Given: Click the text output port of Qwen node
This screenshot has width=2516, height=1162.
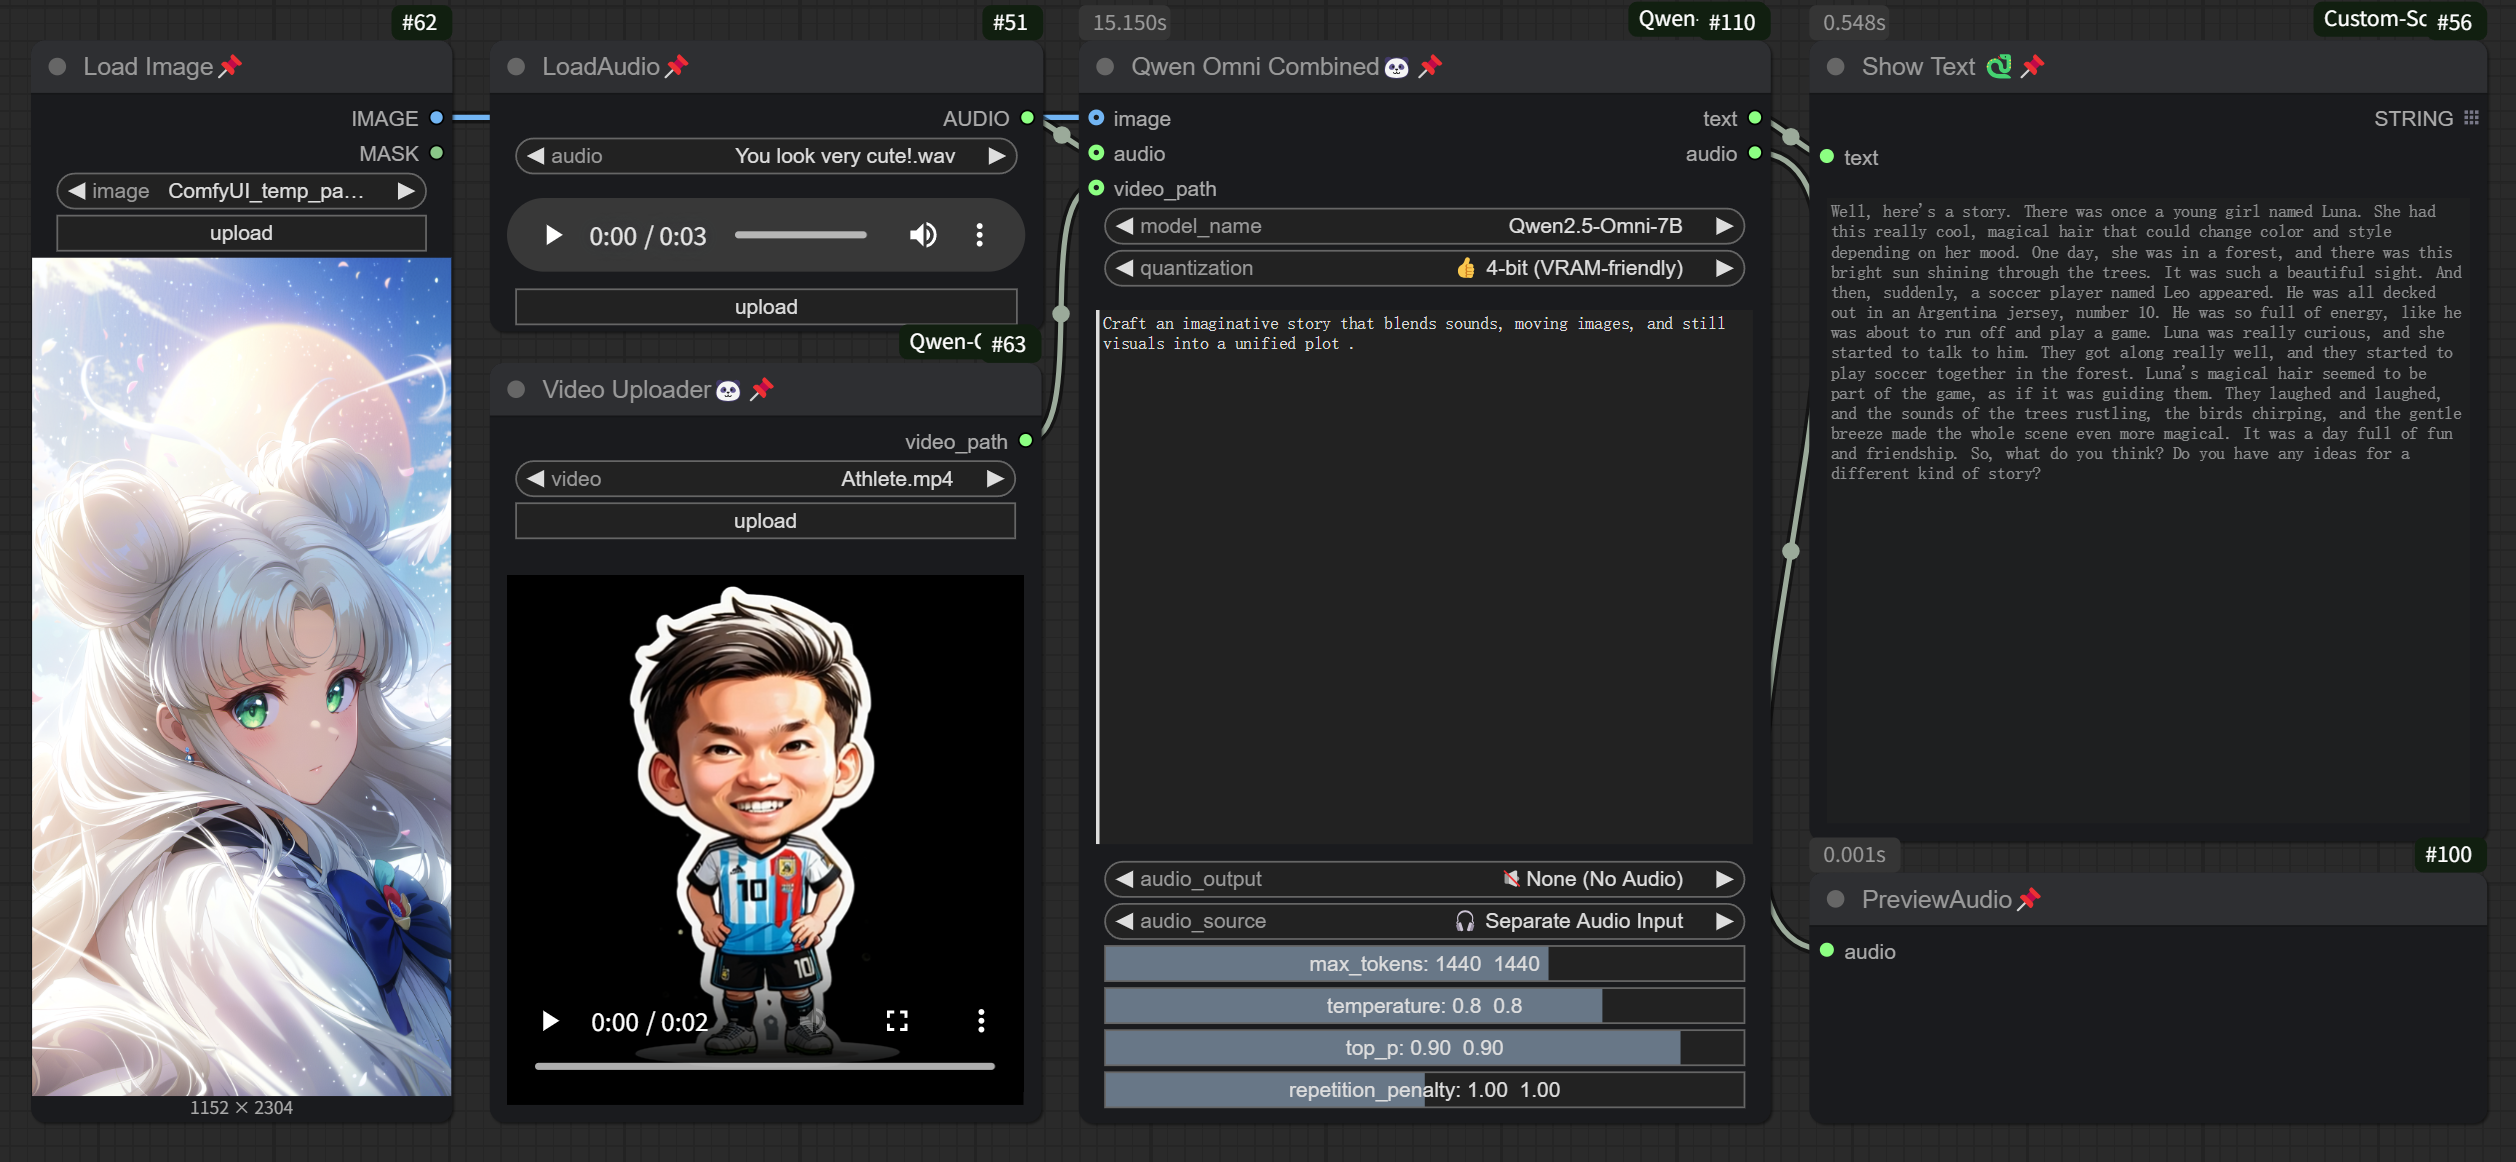Looking at the screenshot, I should [1755, 118].
